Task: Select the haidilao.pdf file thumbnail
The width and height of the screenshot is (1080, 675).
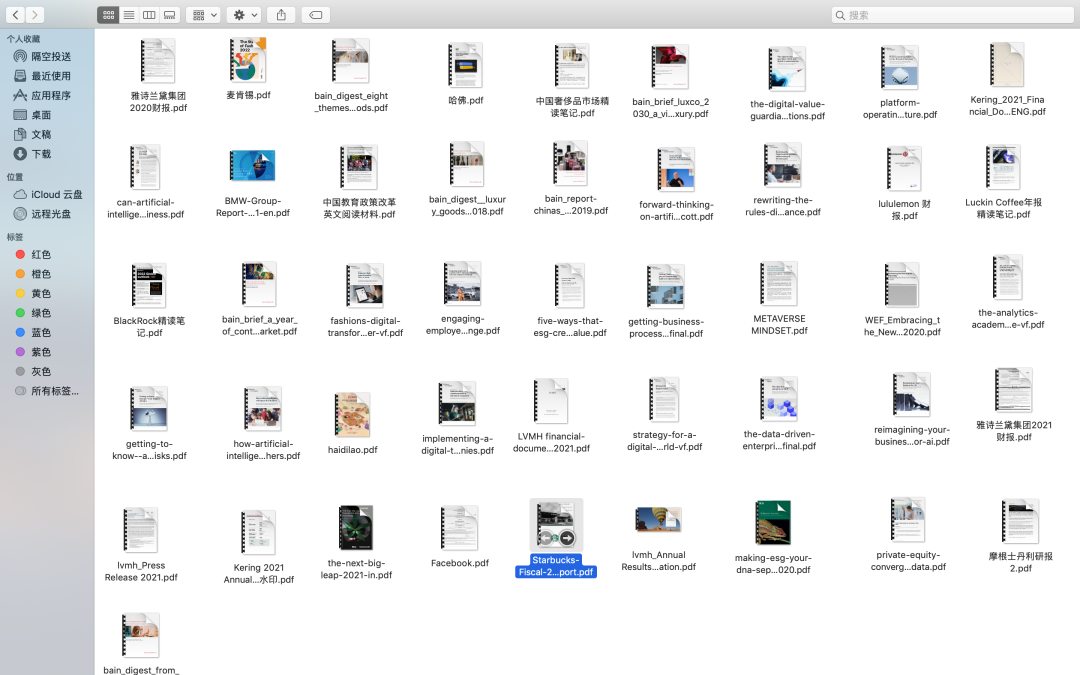Action: 354,414
